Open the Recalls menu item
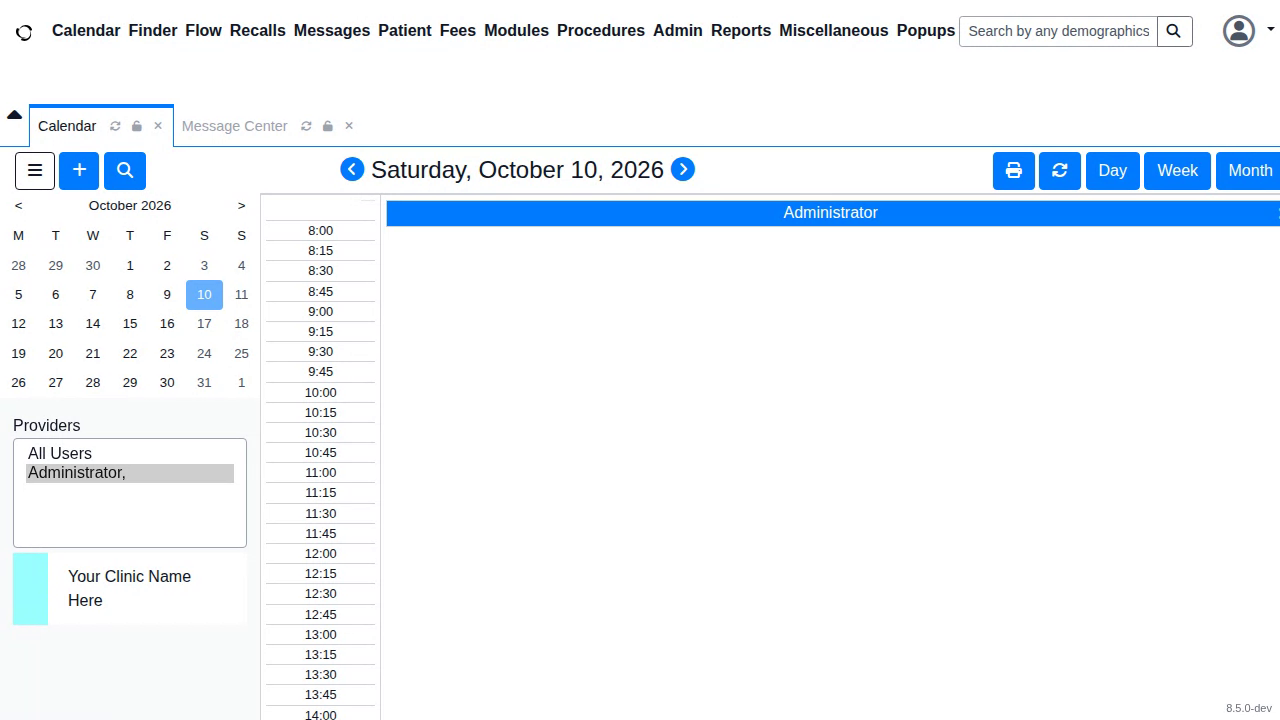1280x720 pixels. click(258, 31)
